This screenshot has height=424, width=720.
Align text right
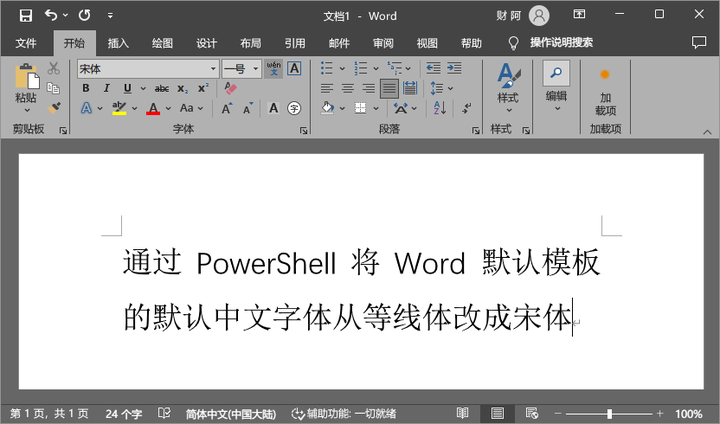pos(368,88)
